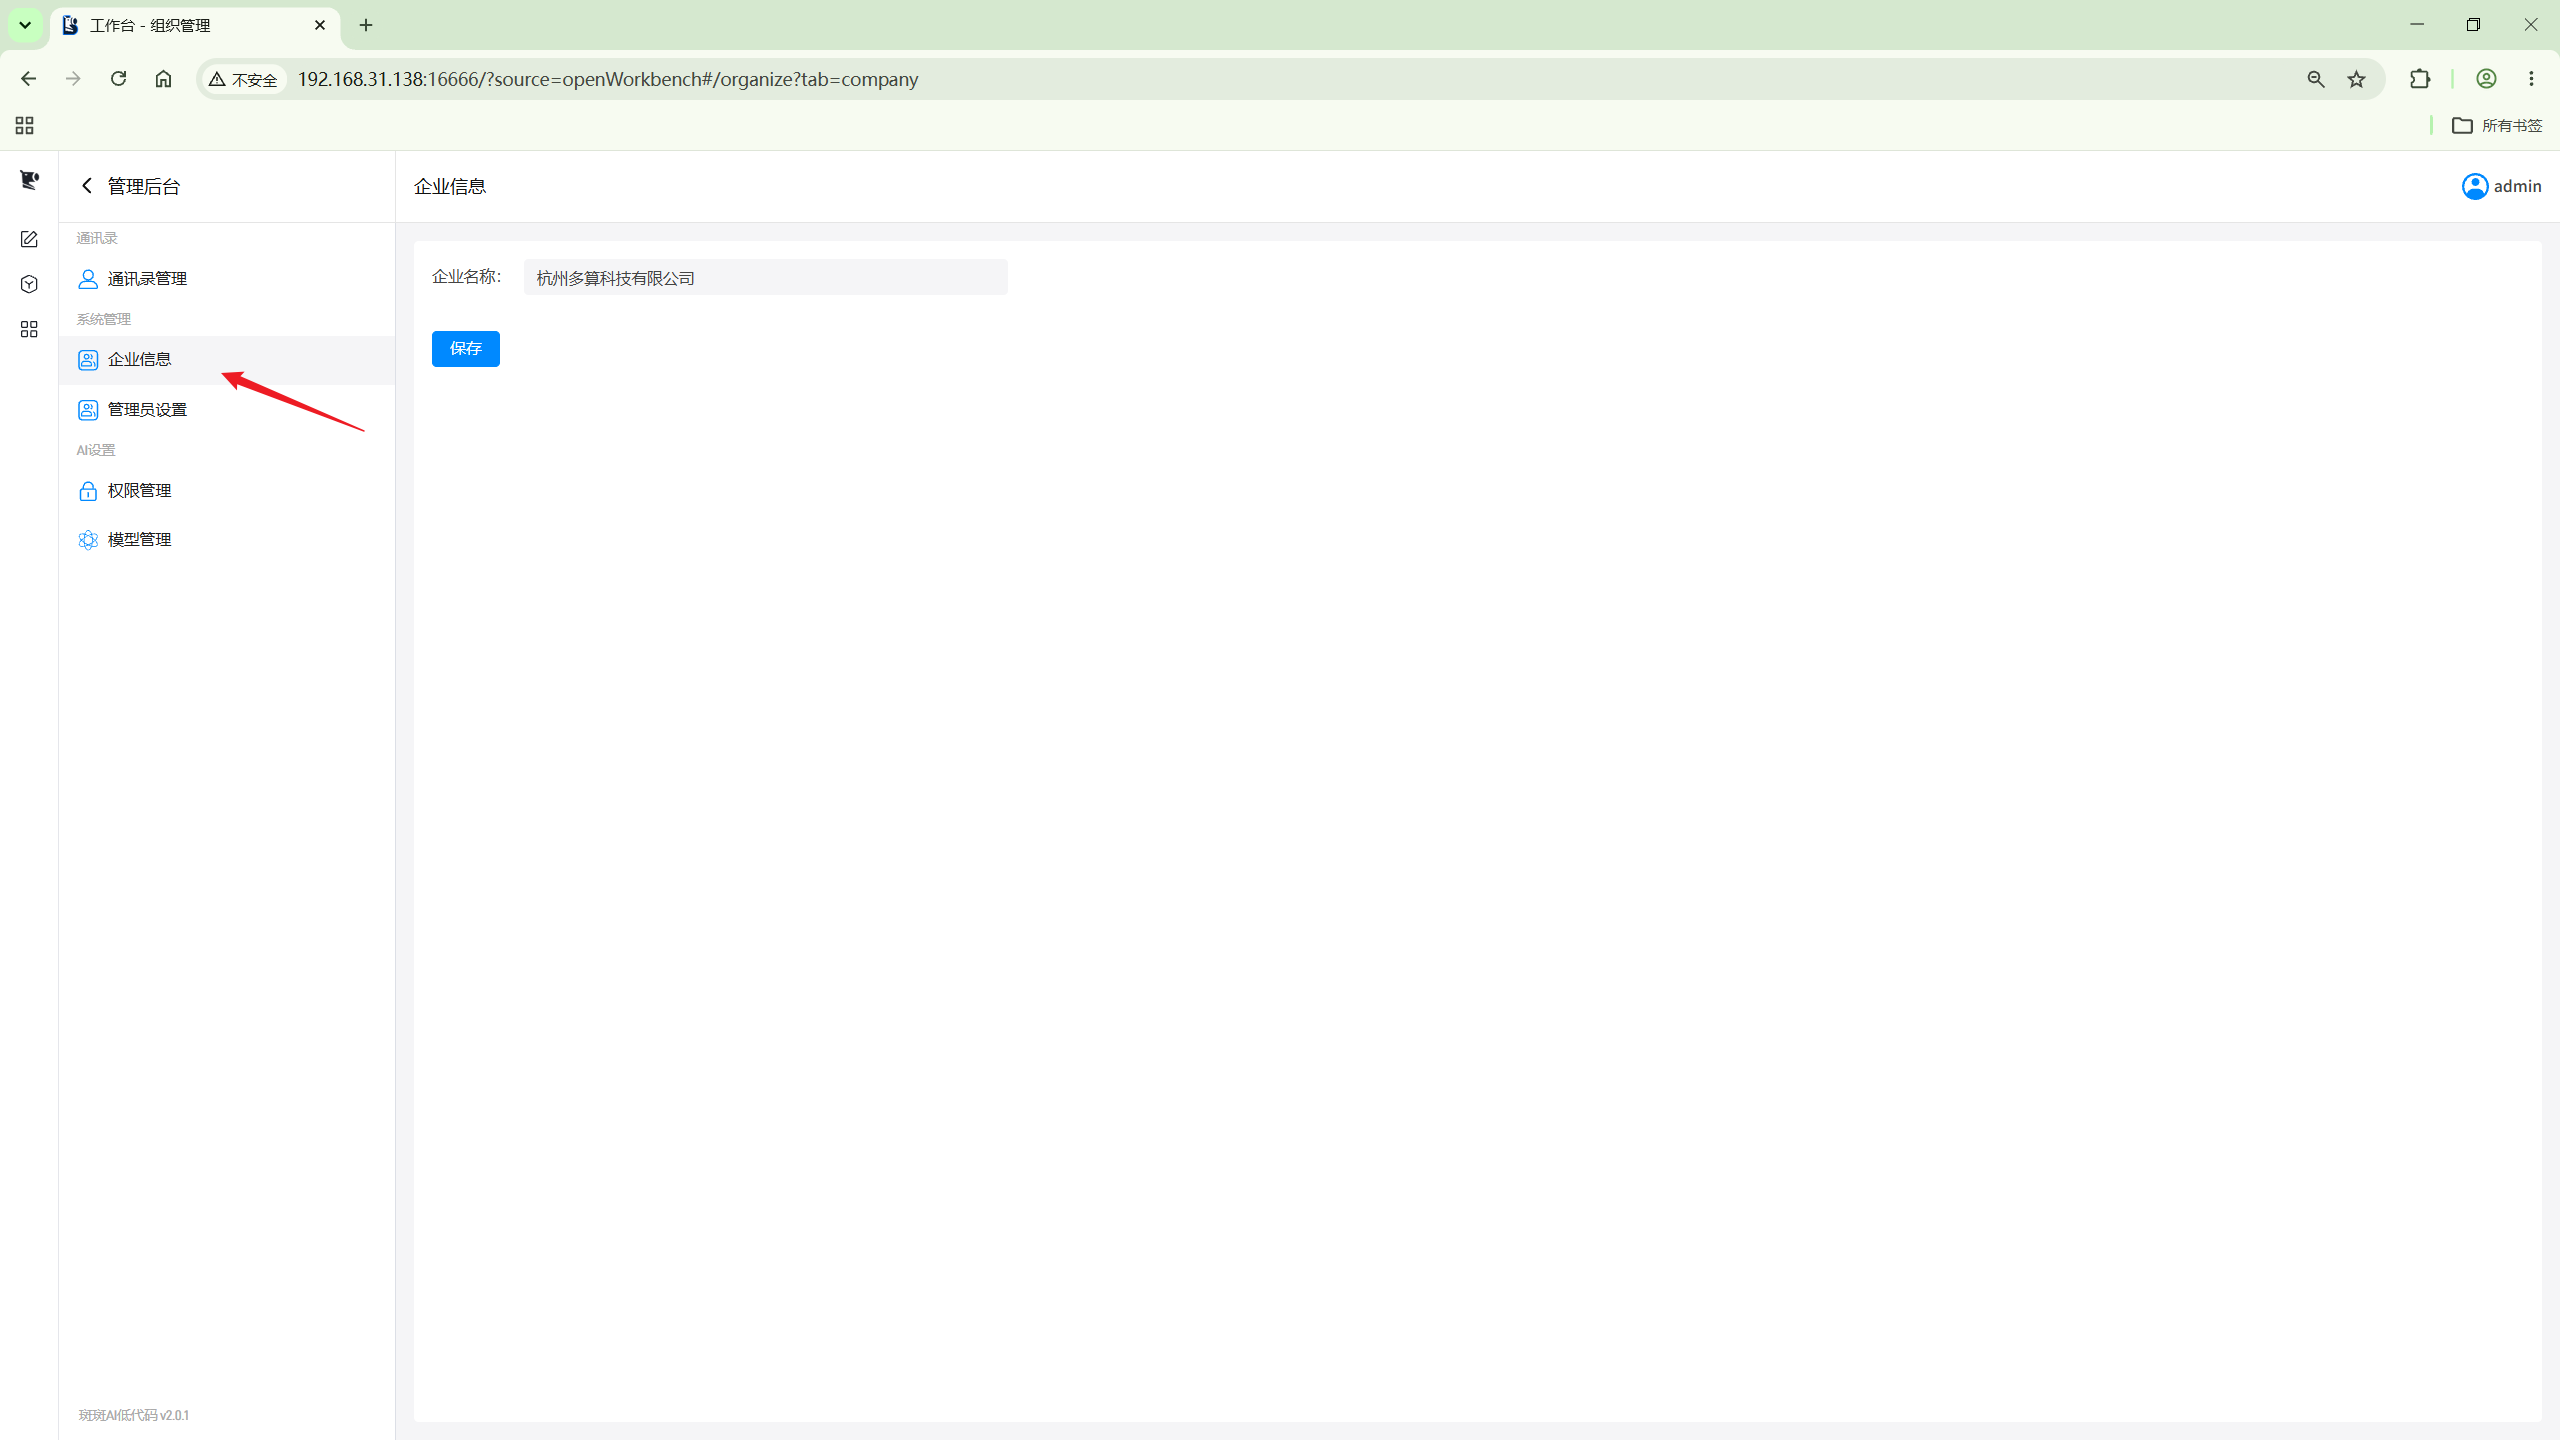
Task: Open the bookmarks bar apps grid icon
Action: (25, 125)
